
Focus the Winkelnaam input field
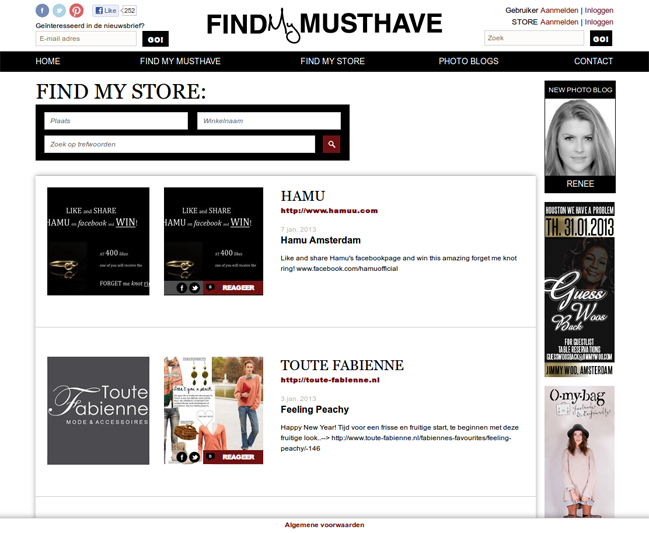pyautogui.click(x=269, y=121)
